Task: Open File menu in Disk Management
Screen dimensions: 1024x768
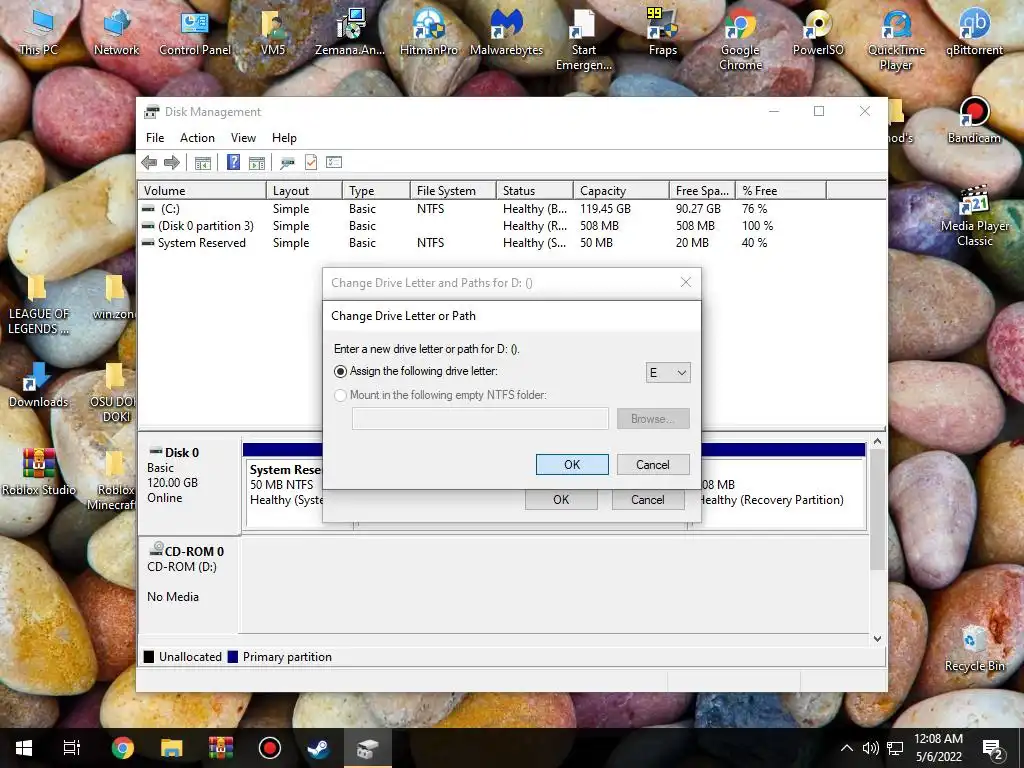Action: pyautogui.click(x=155, y=138)
